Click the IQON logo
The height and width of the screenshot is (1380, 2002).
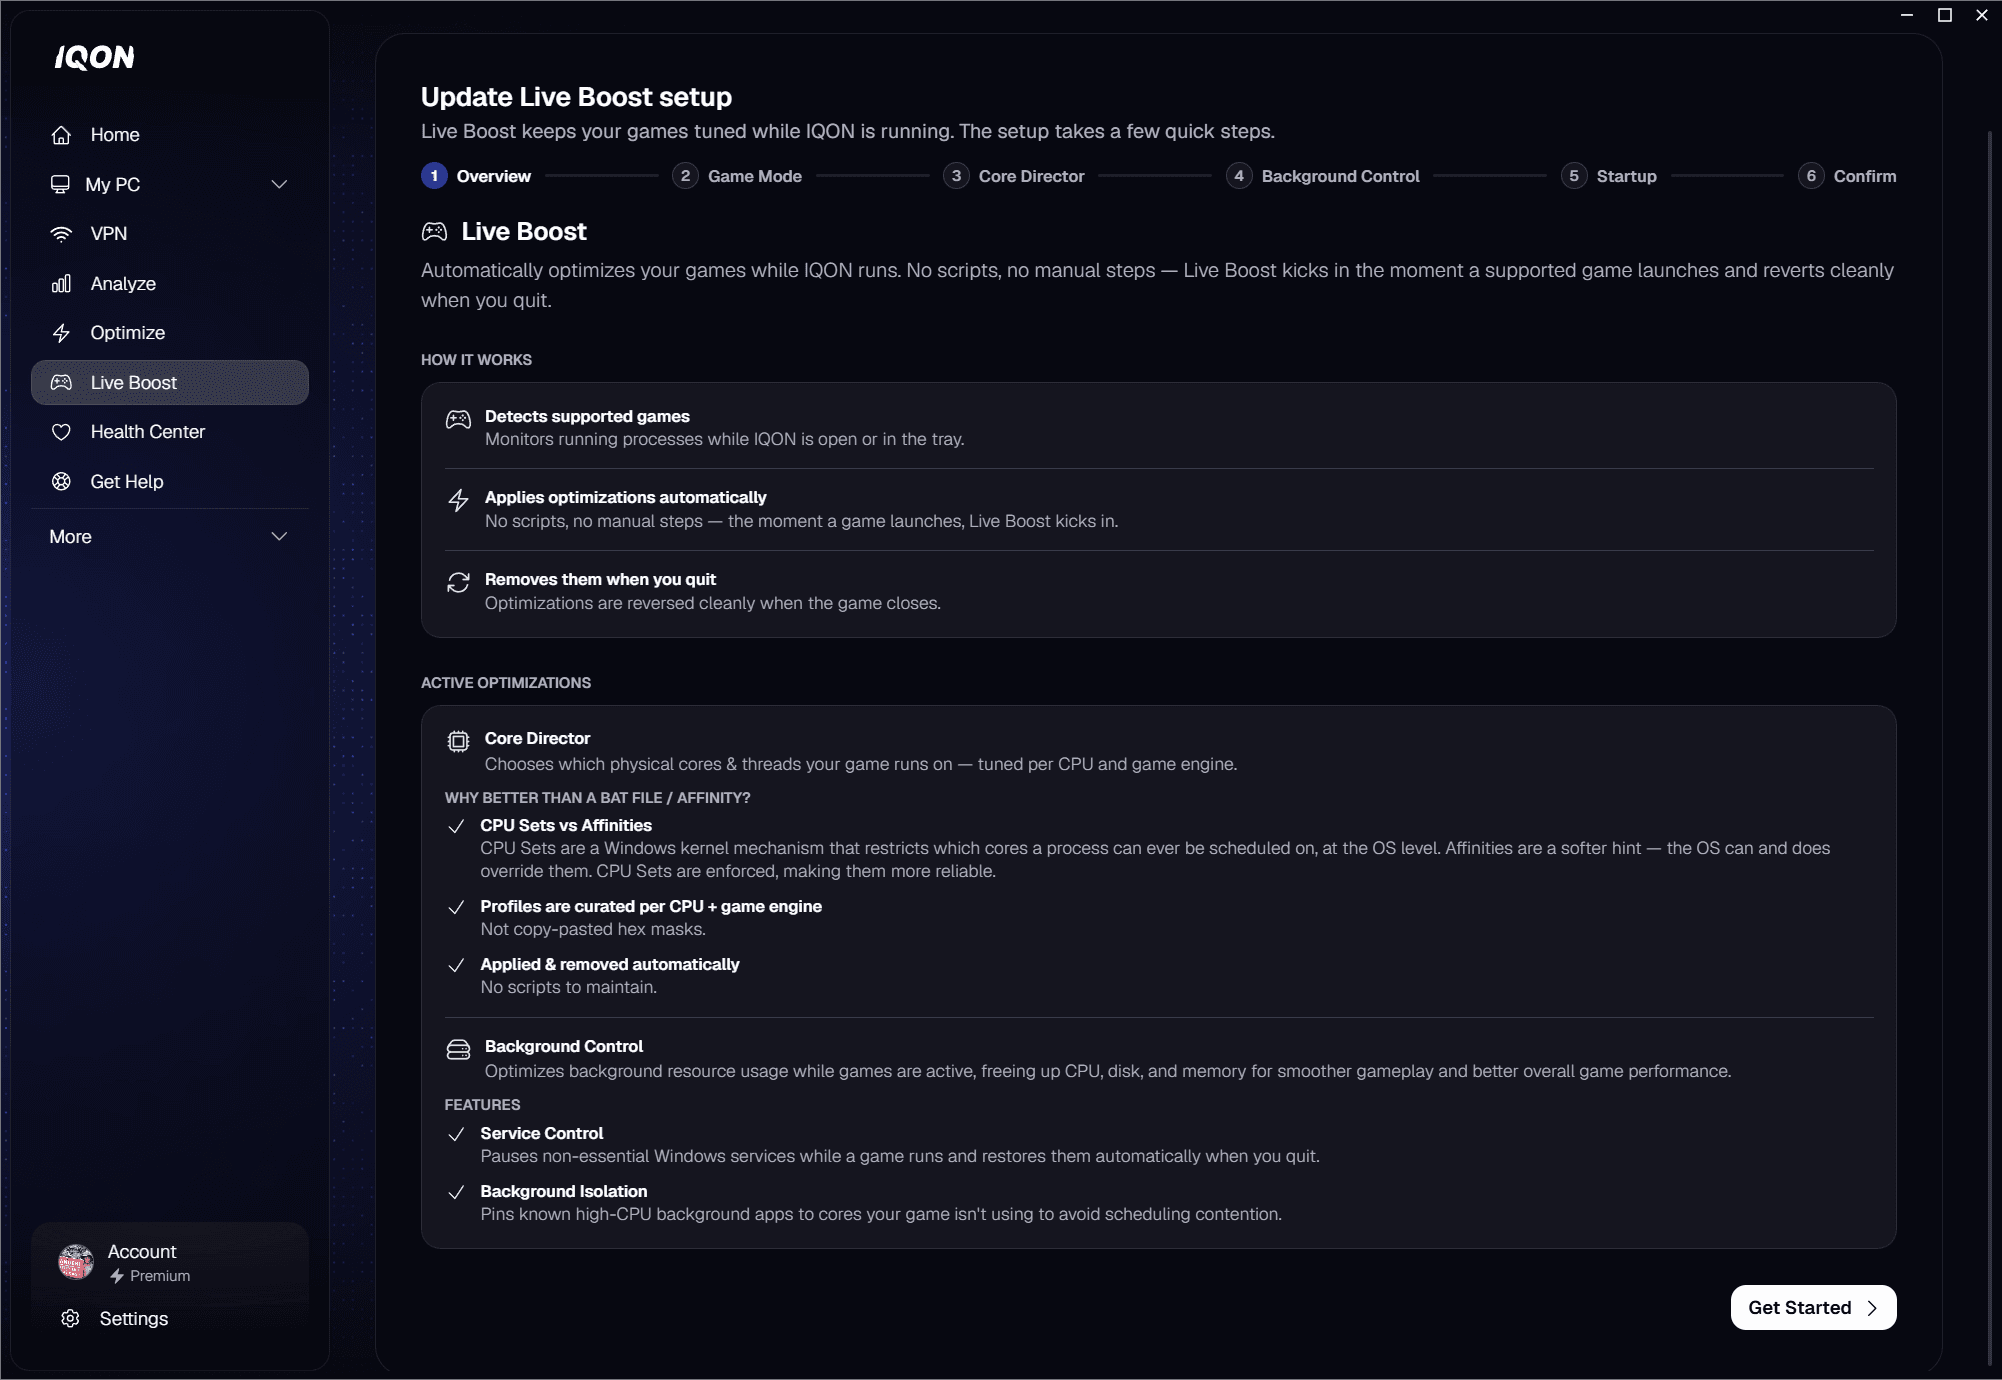(x=94, y=58)
